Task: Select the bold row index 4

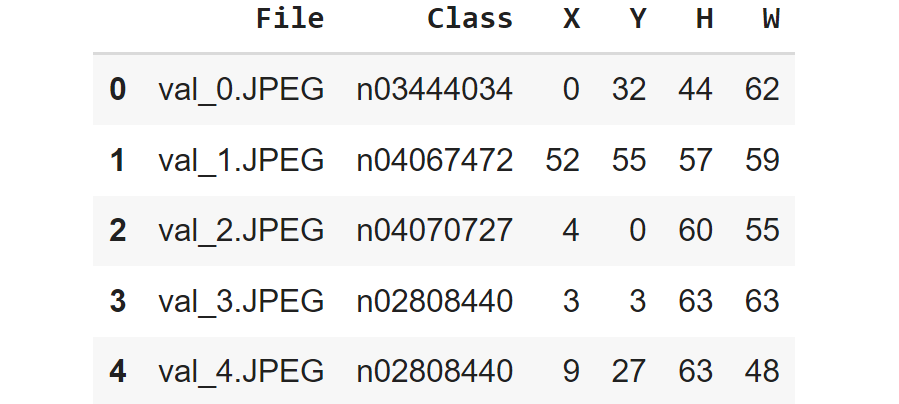Action: pos(117,372)
